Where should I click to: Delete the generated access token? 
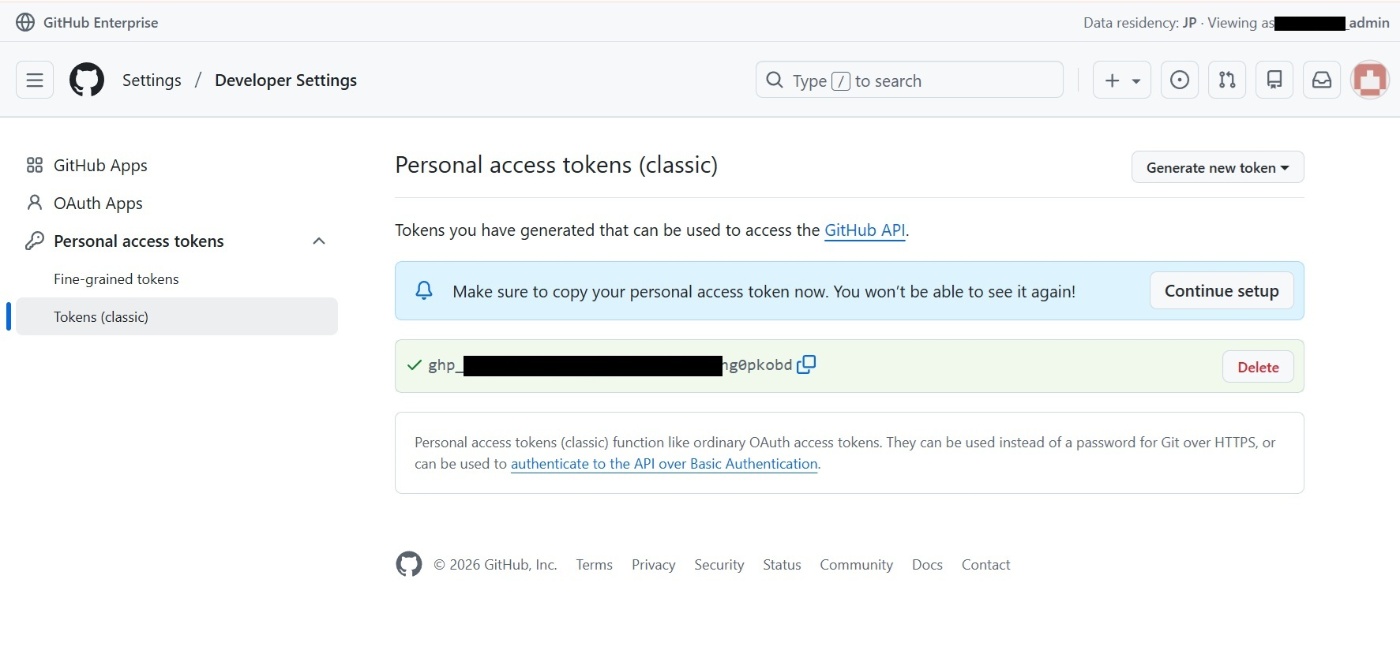[1257, 367]
